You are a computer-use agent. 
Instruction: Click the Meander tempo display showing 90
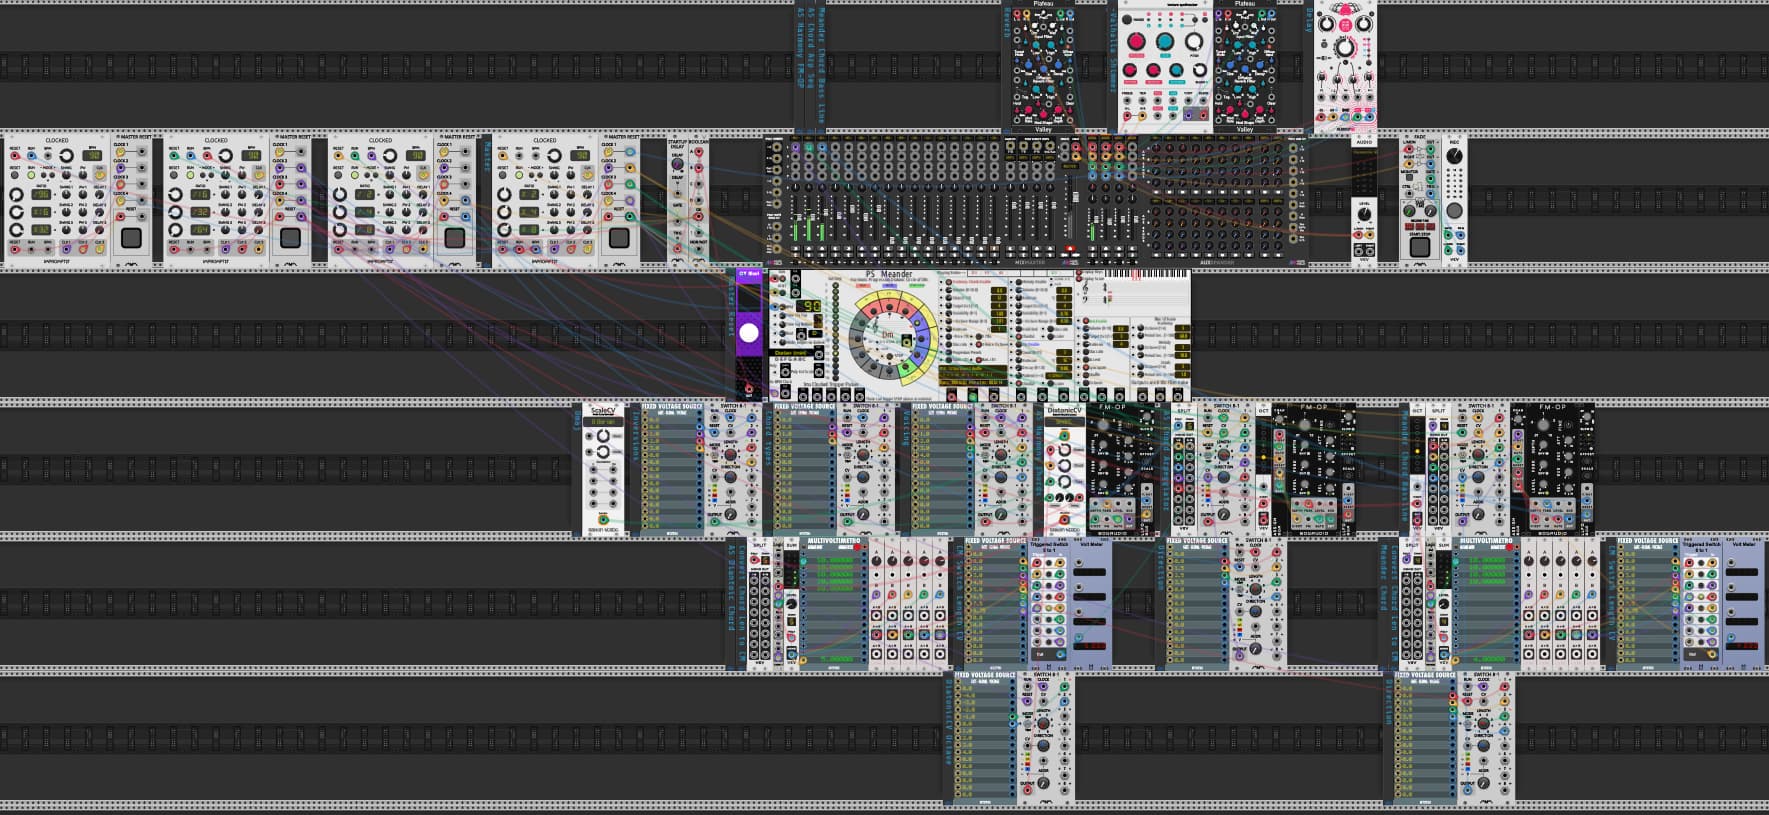click(x=806, y=305)
